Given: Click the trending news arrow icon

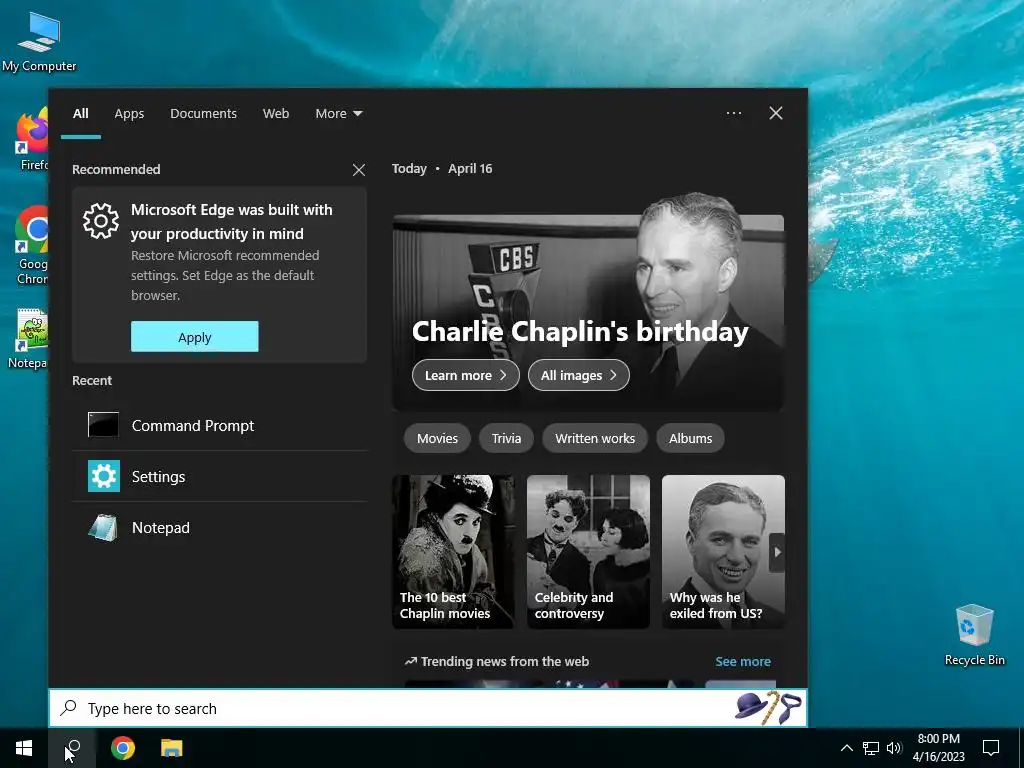Looking at the screenshot, I should pos(410,662).
